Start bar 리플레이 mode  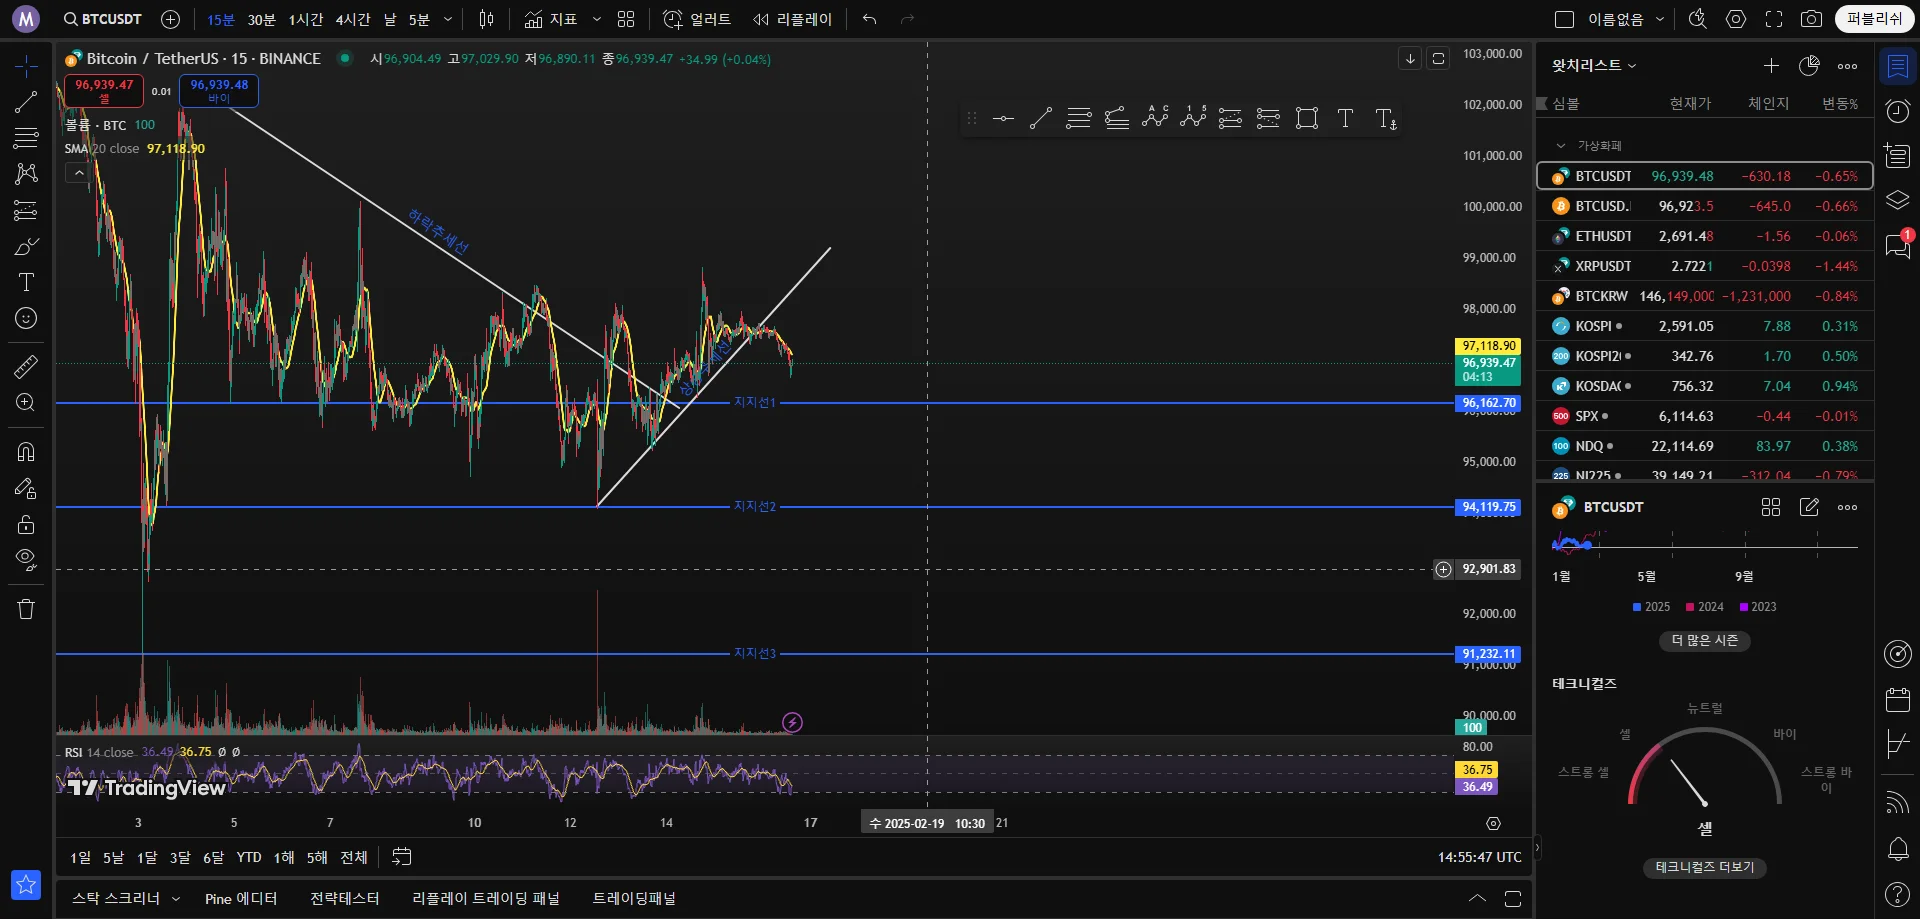[x=792, y=19]
